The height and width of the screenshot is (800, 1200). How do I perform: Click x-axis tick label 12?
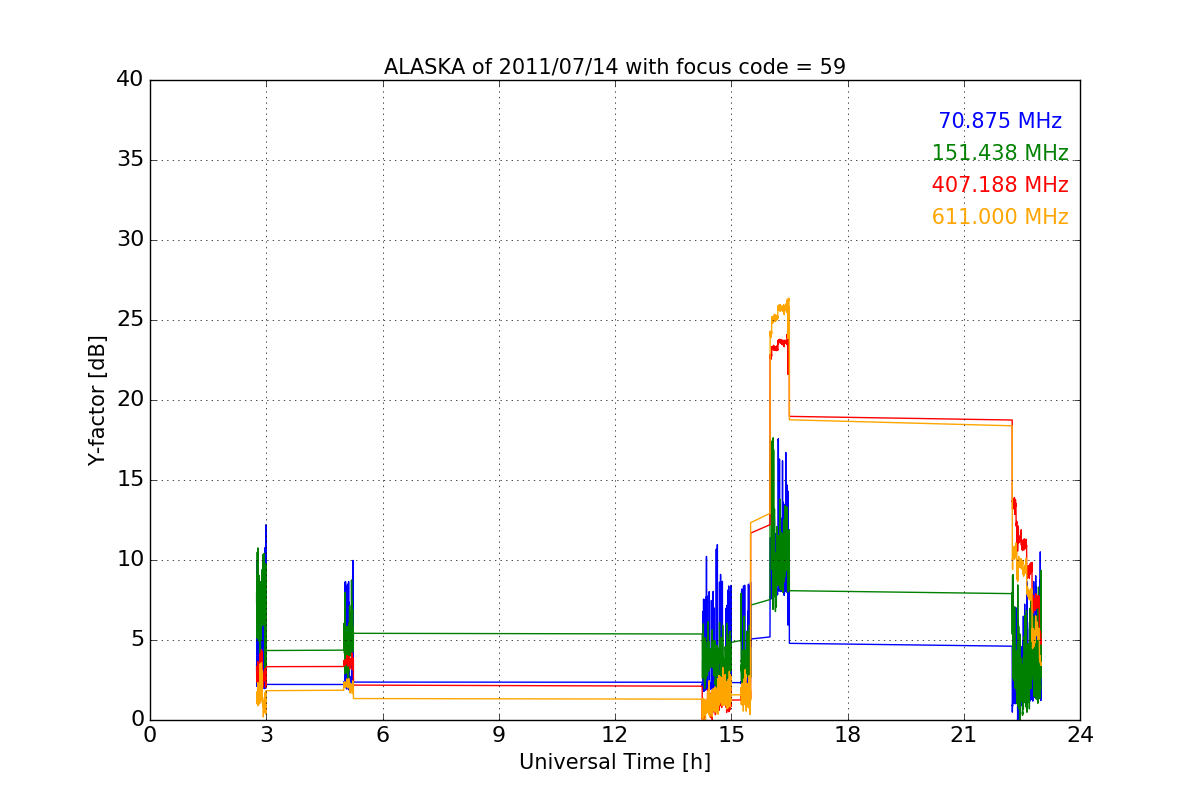tap(615, 735)
